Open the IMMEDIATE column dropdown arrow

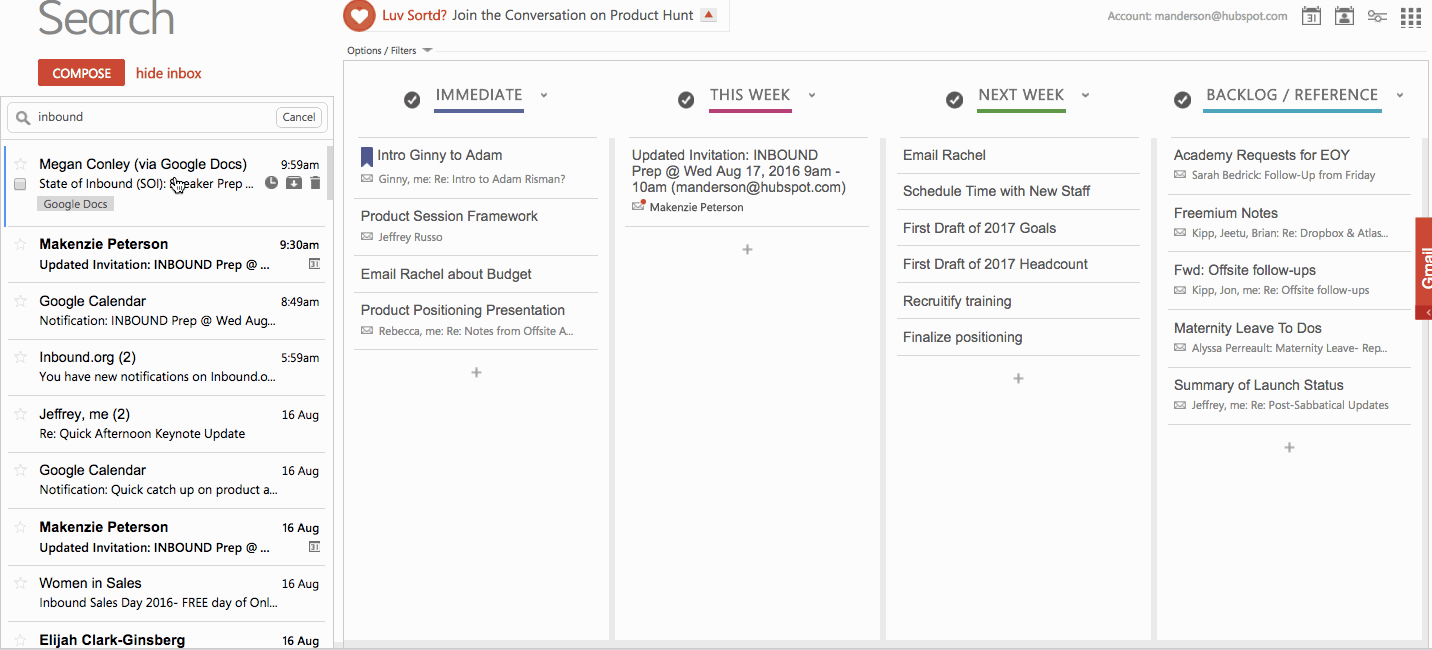pos(543,95)
